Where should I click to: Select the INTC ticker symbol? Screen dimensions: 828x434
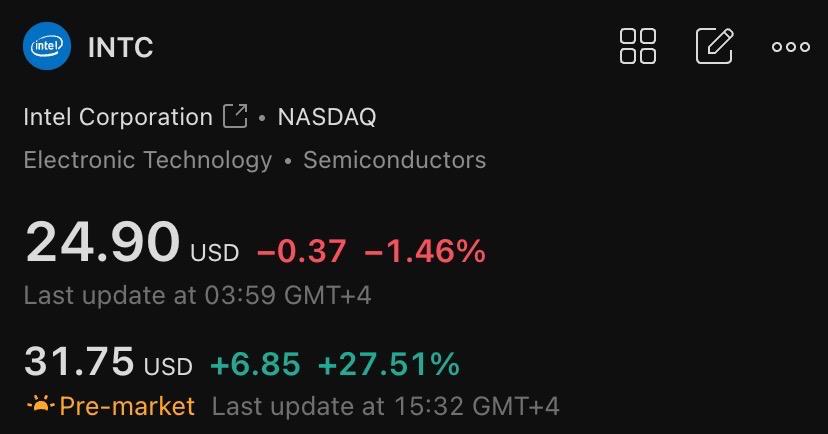120,48
